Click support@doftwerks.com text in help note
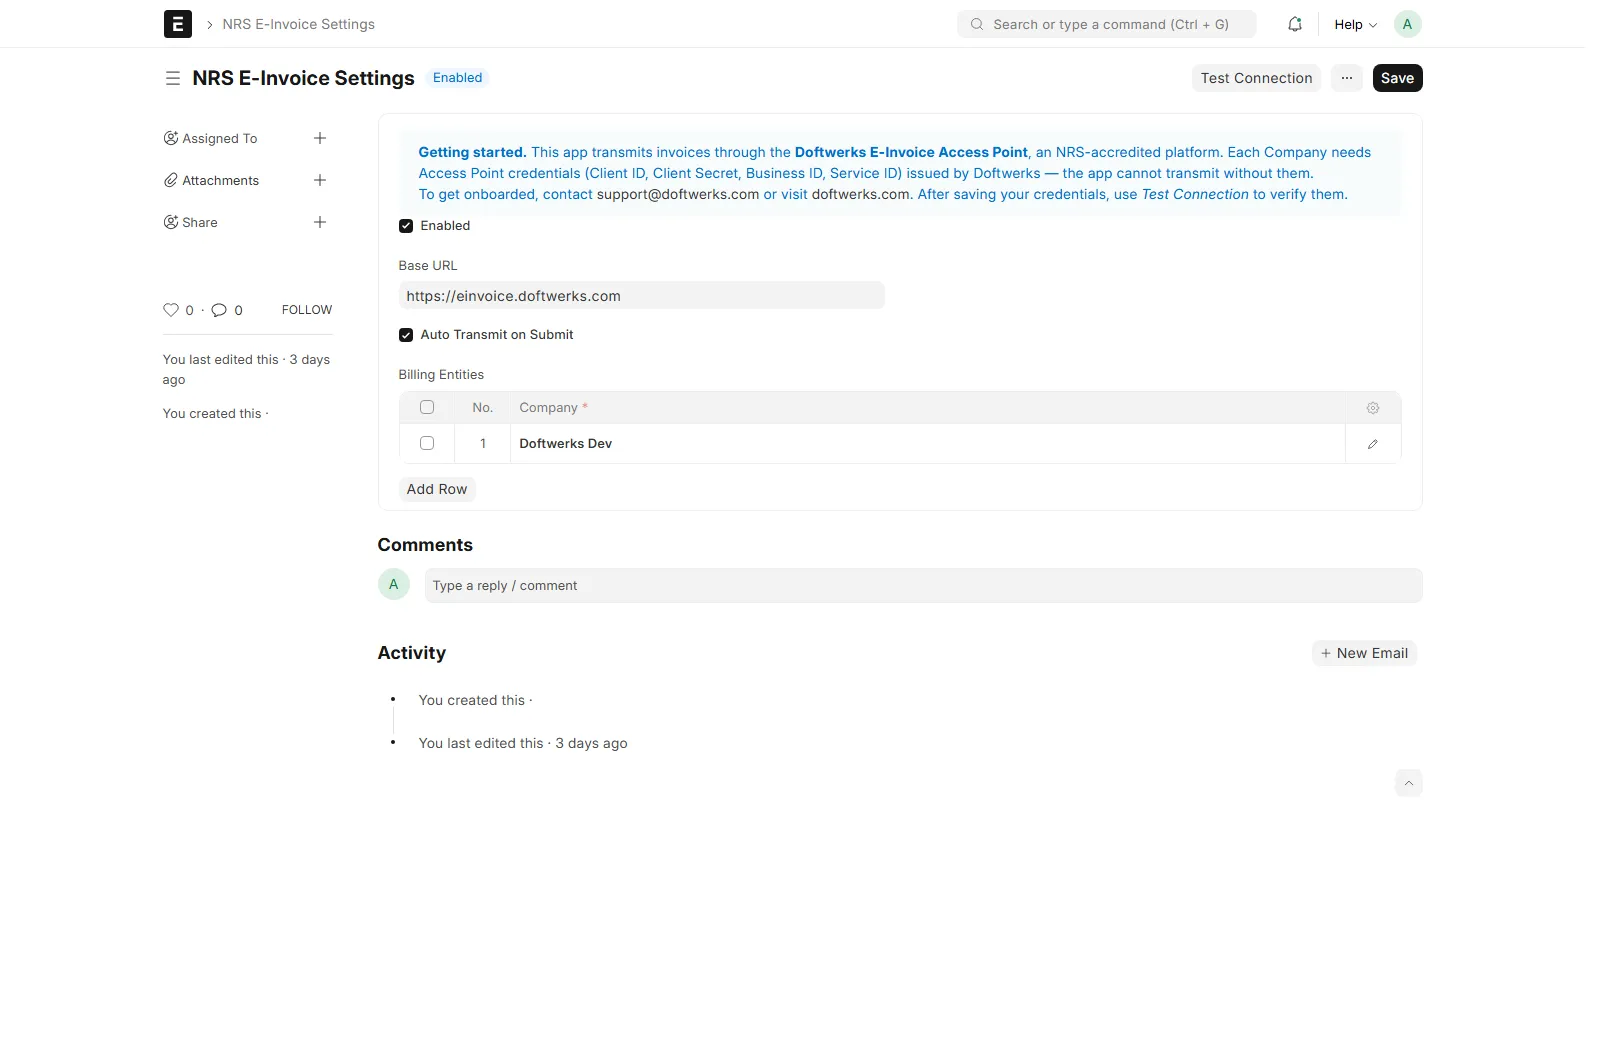 (678, 194)
